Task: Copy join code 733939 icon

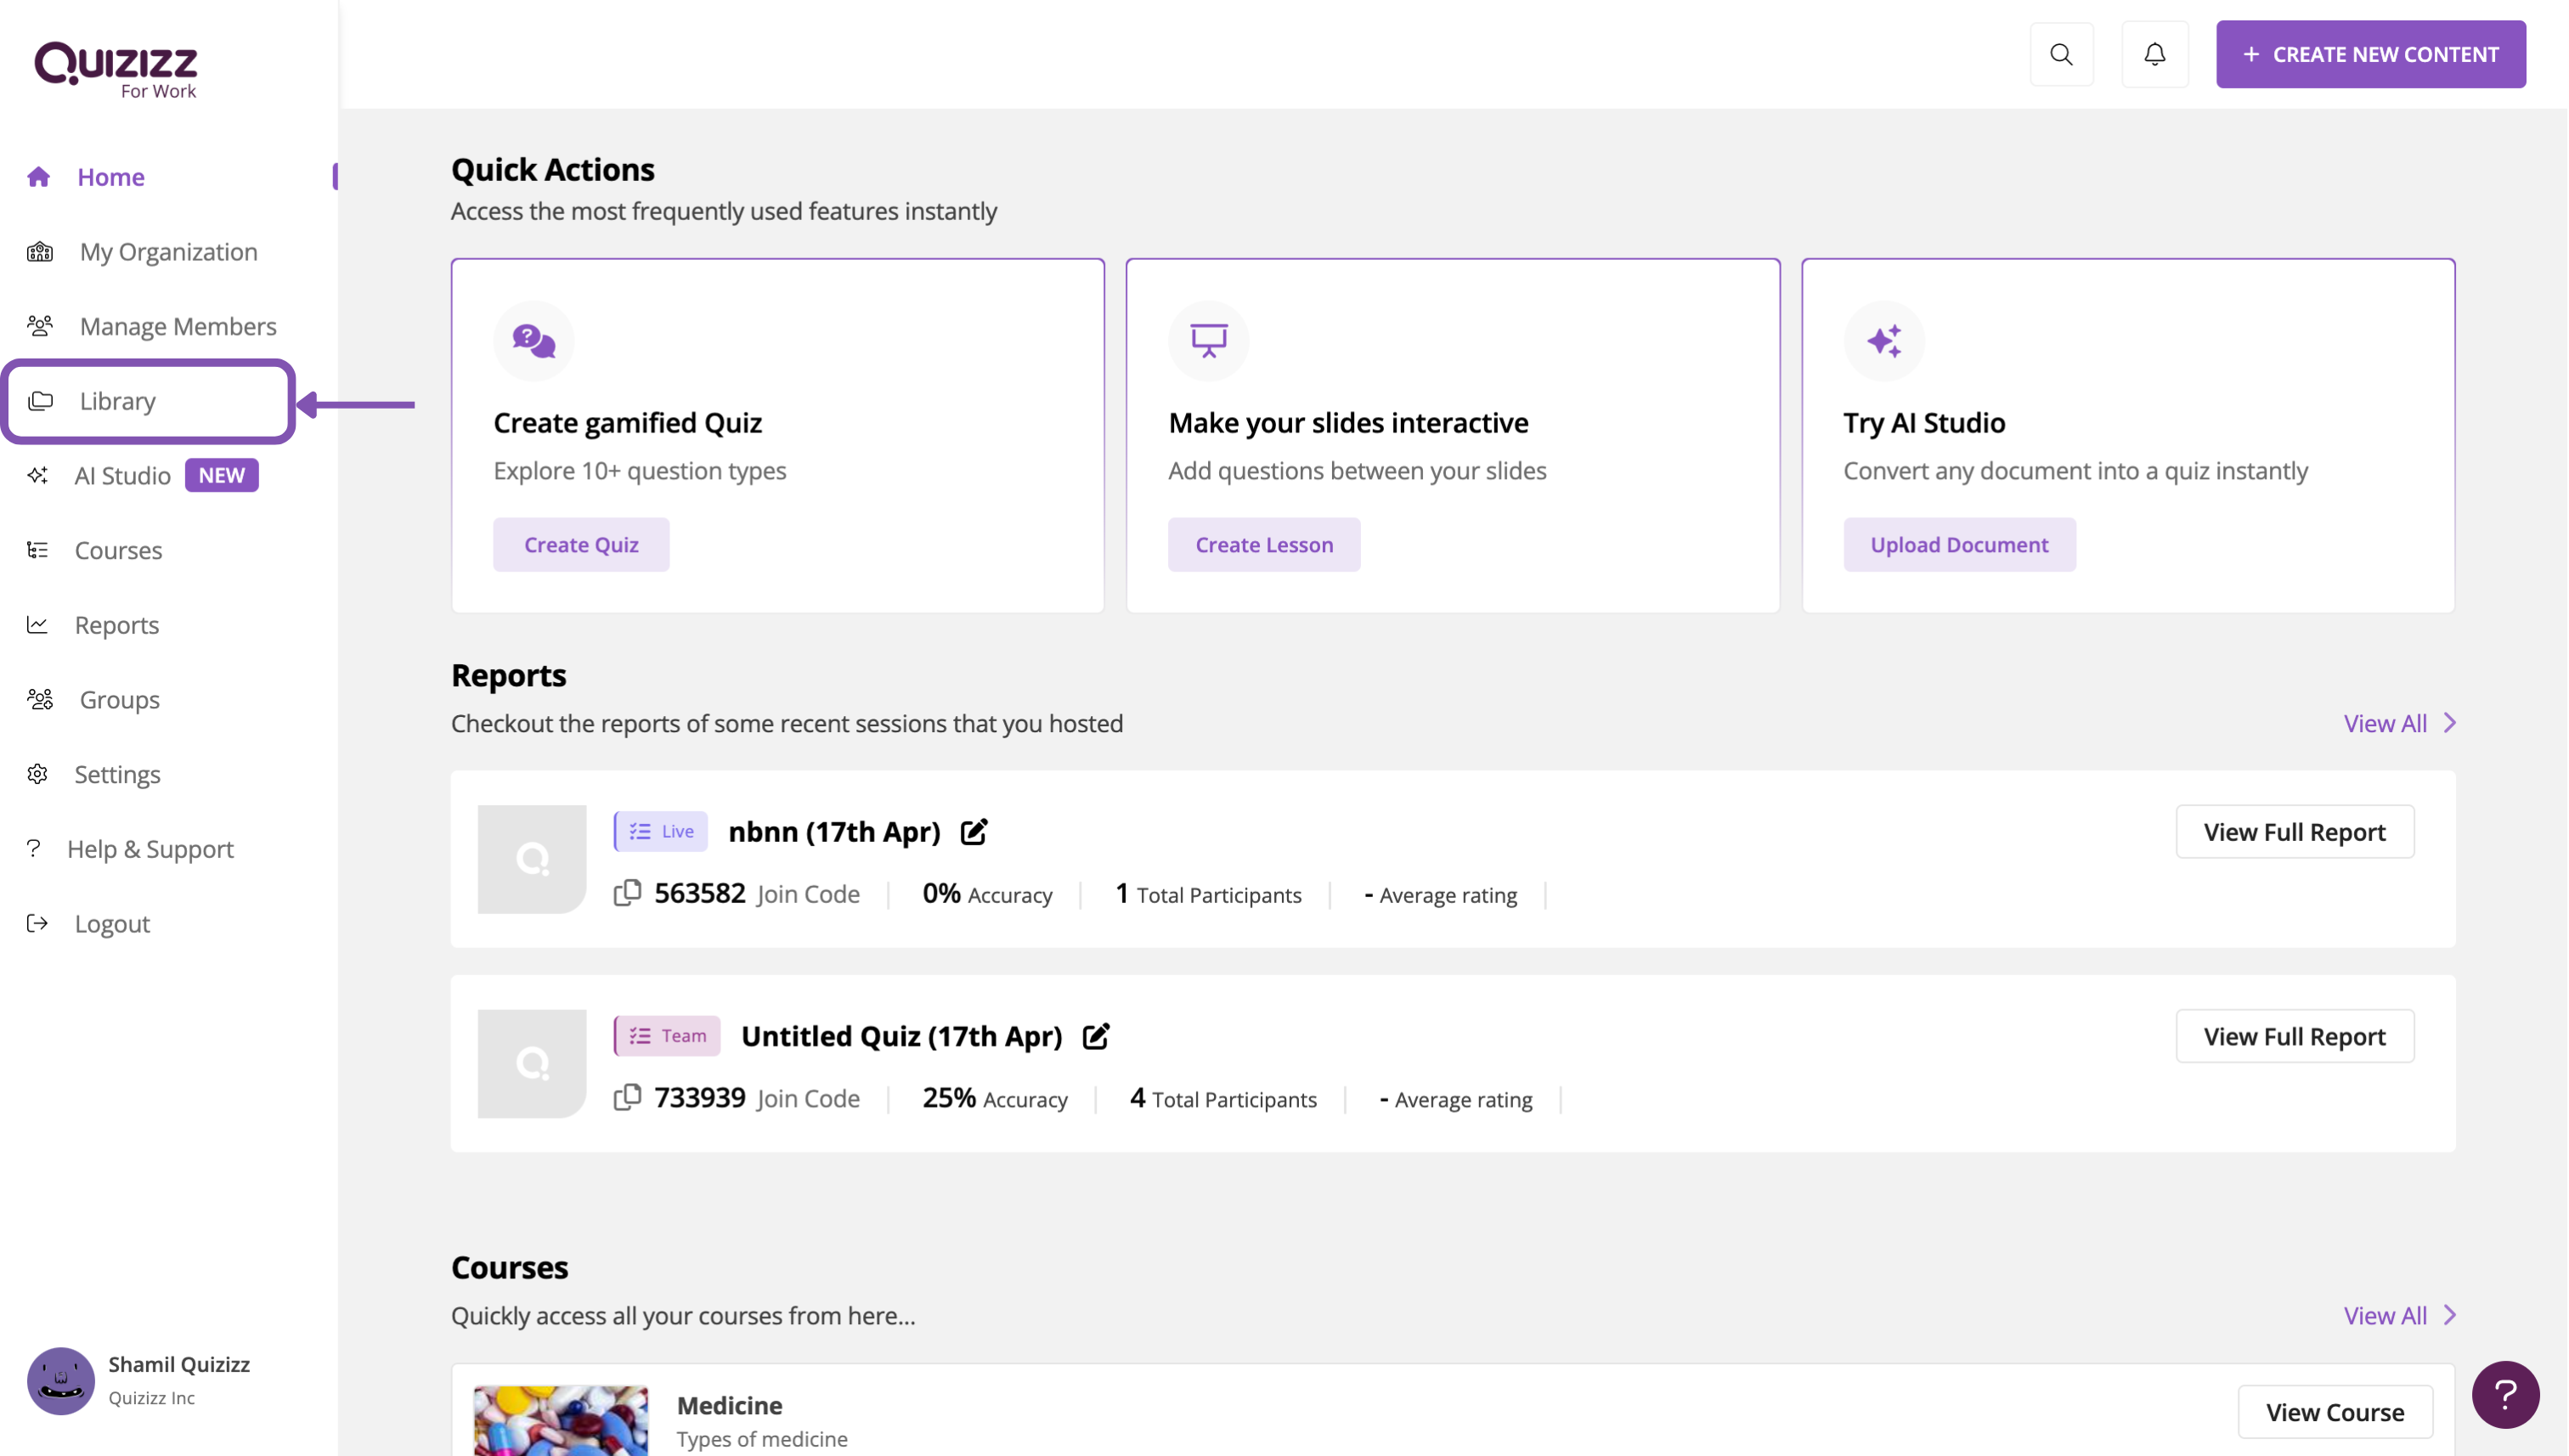Action: [627, 1097]
